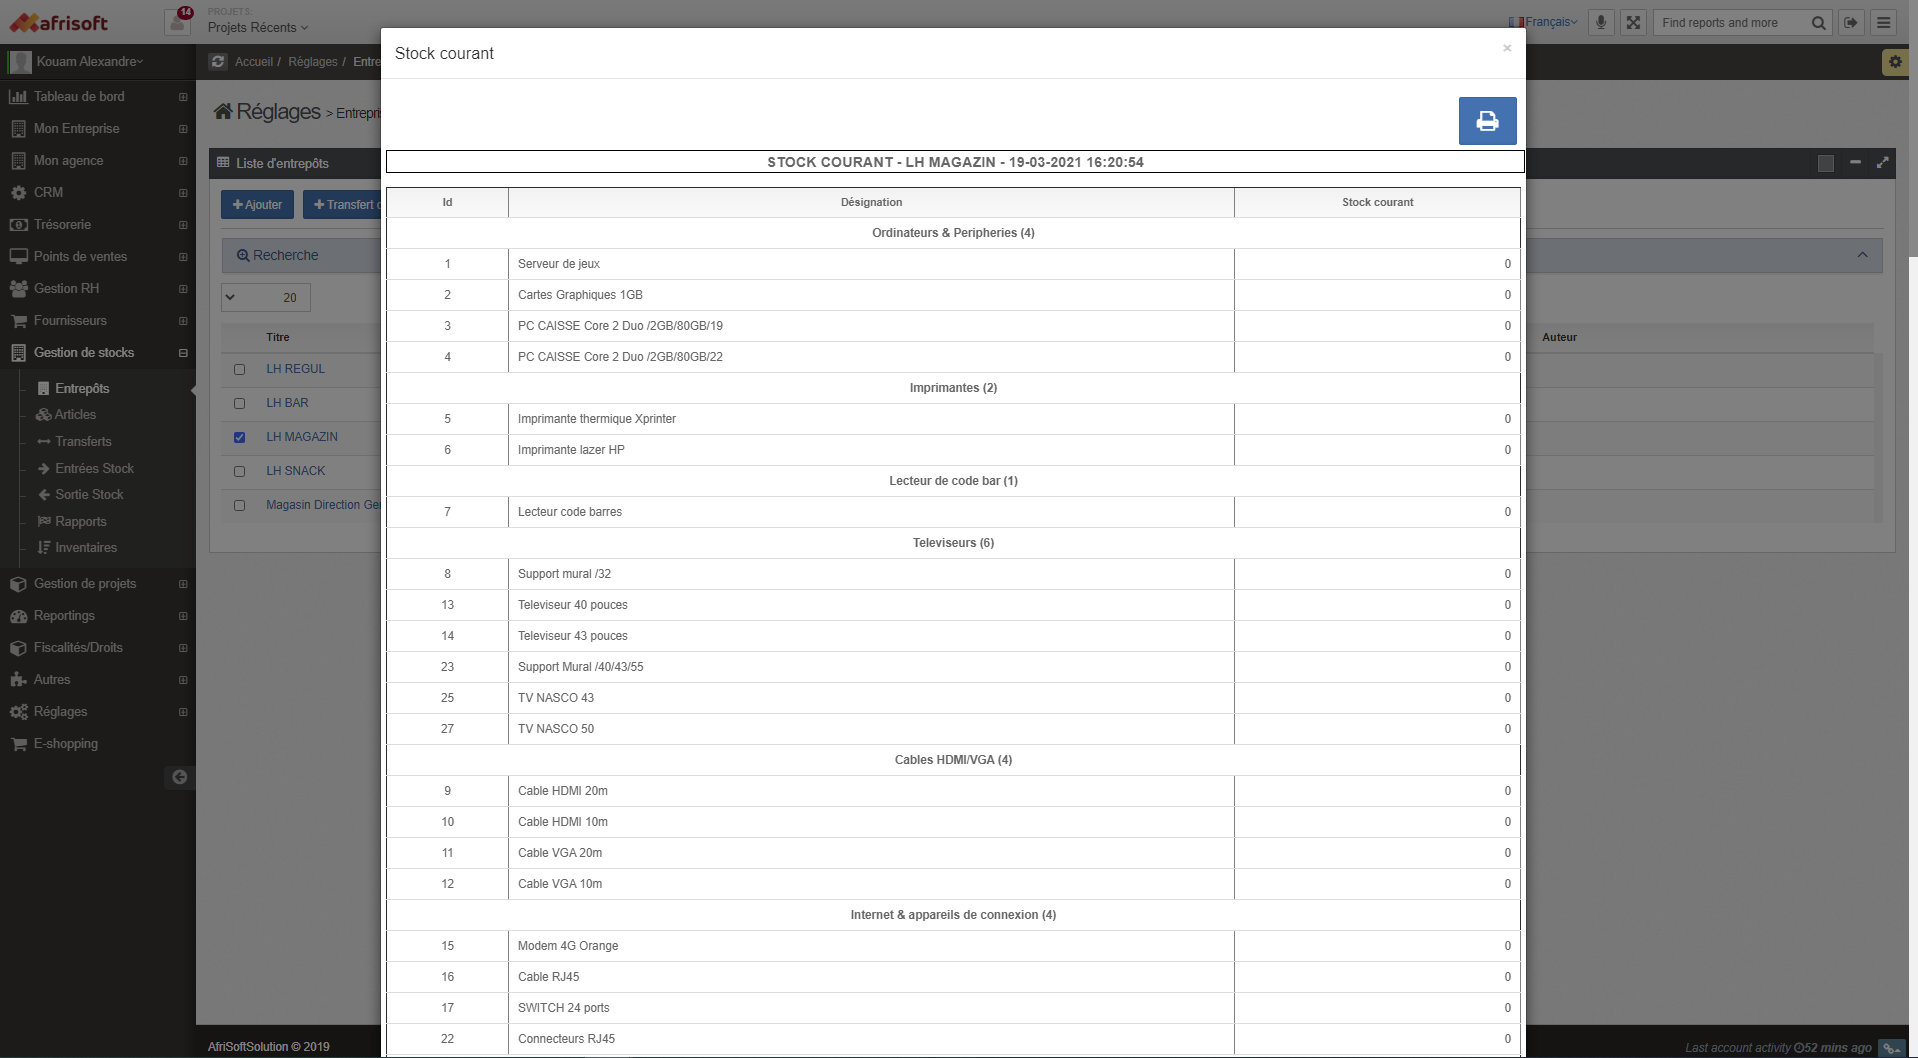Viewport: 1918px width, 1058px height.
Task: Click the microphone icon in top bar
Action: coord(1601,23)
